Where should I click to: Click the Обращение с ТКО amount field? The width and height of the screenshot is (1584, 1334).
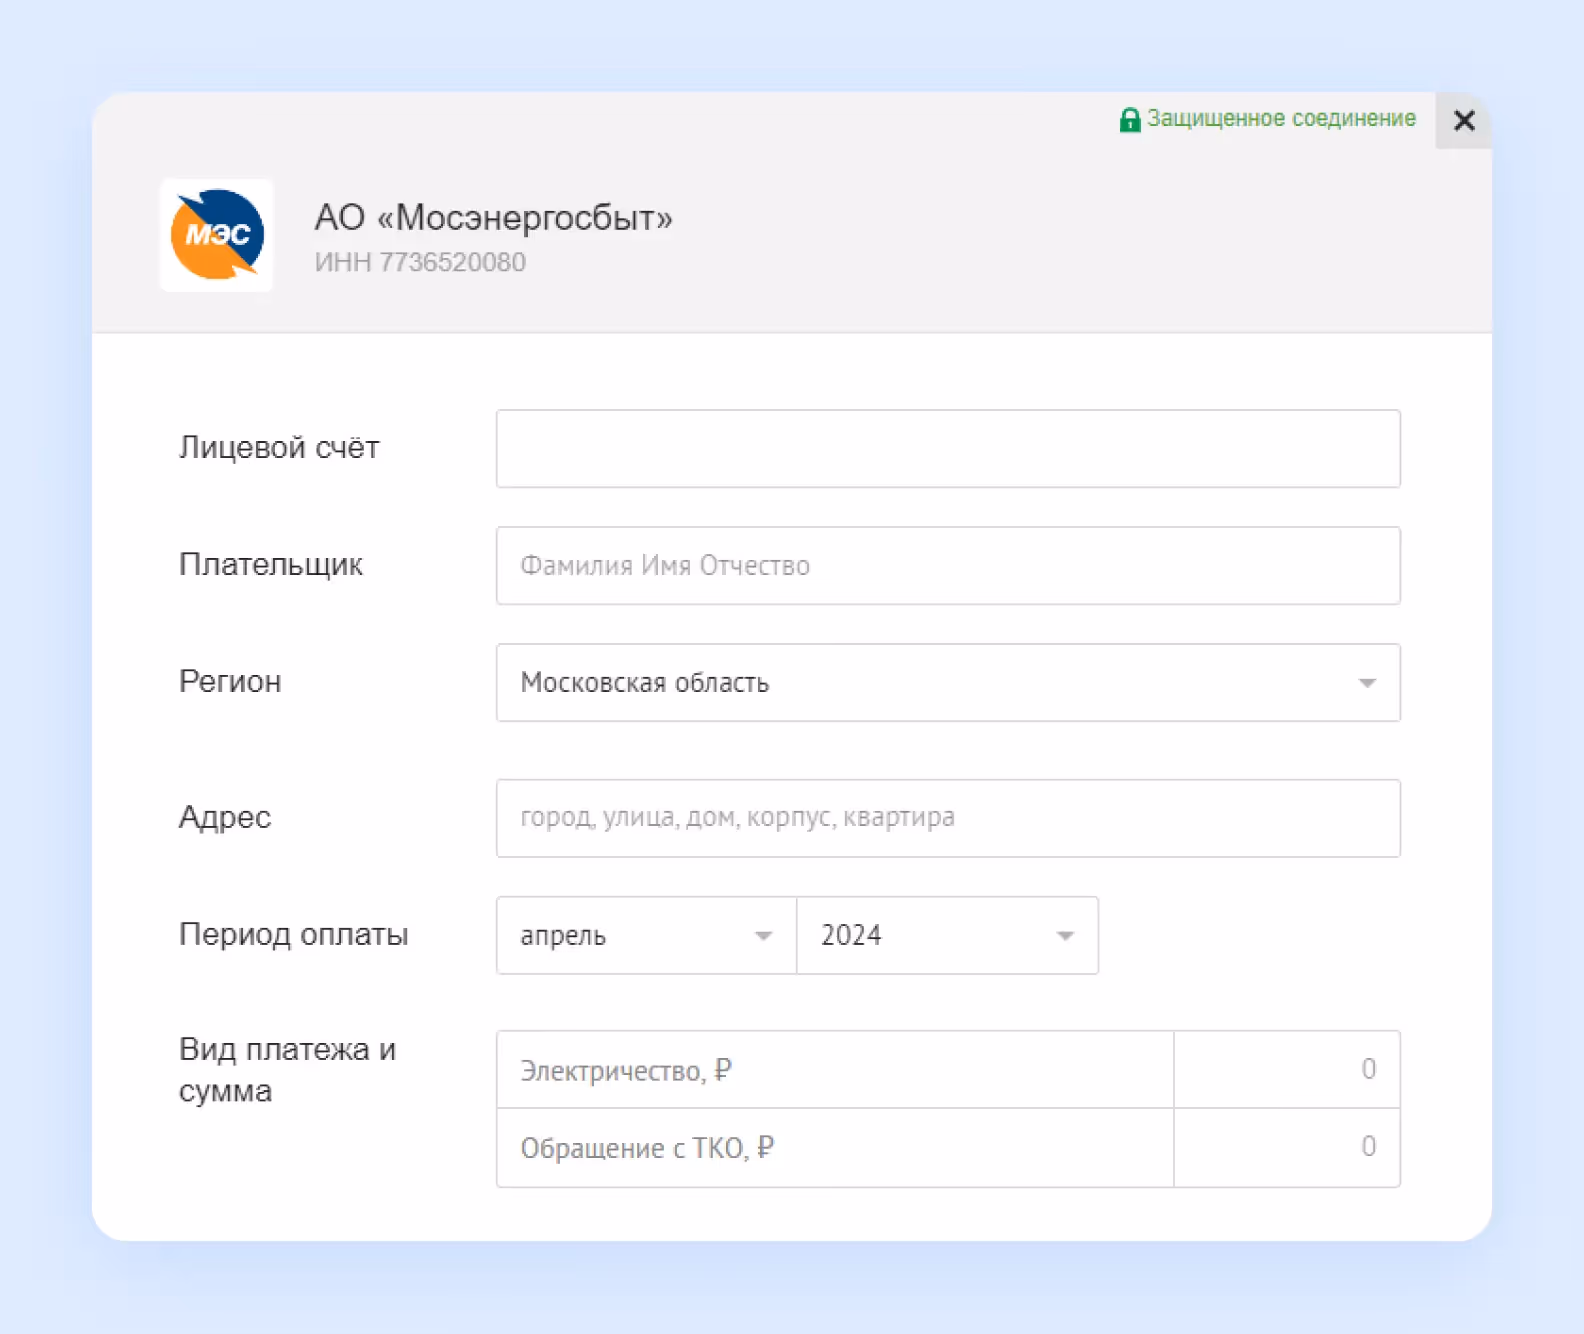(x=1287, y=1147)
